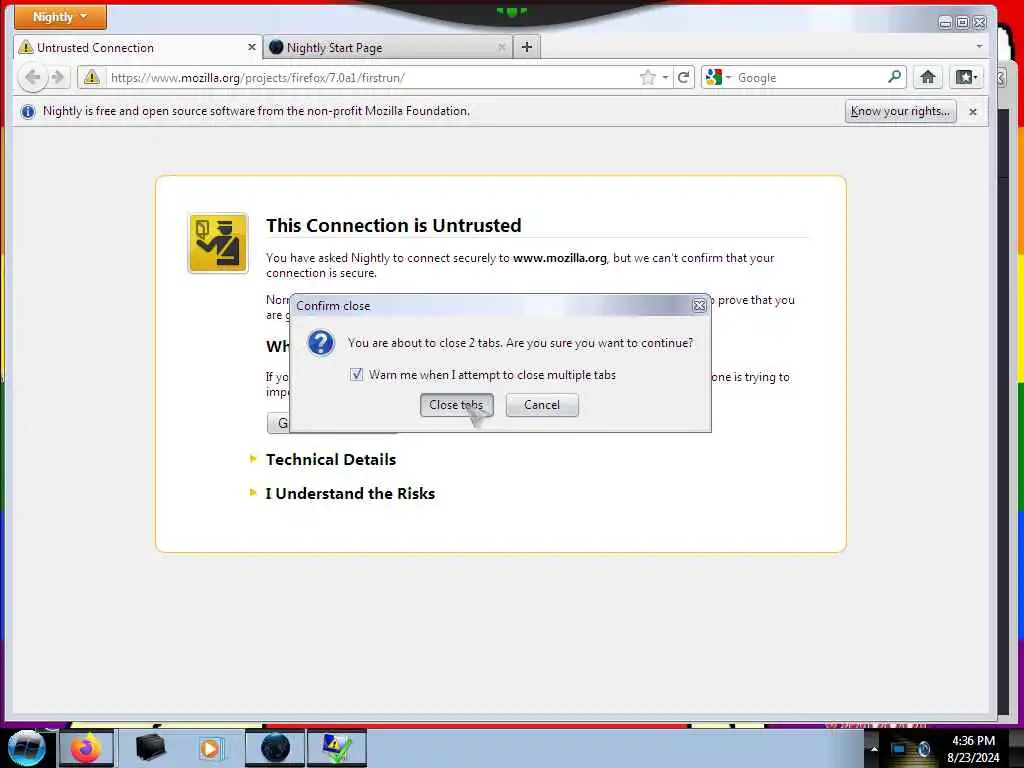Click Cancel in the Confirm close dialog
This screenshot has height=768, width=1024.
coord(542,405)
